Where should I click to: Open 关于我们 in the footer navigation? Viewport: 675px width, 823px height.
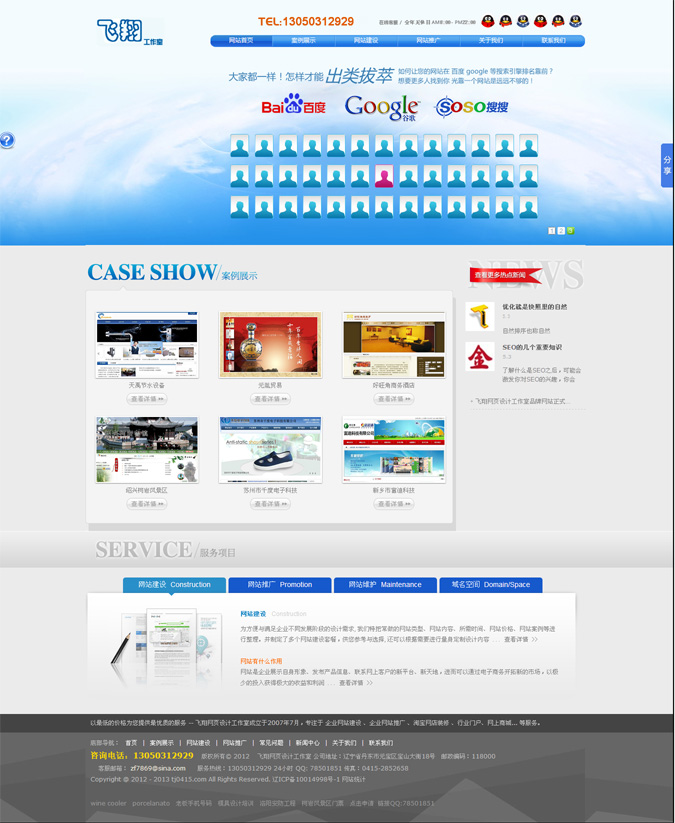coord(344,743)
